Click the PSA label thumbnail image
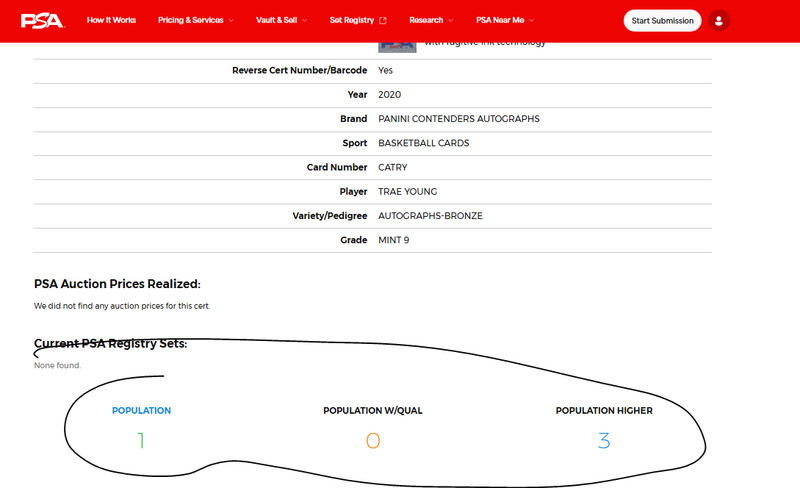The image size is (800, 488). click(397, 47)
